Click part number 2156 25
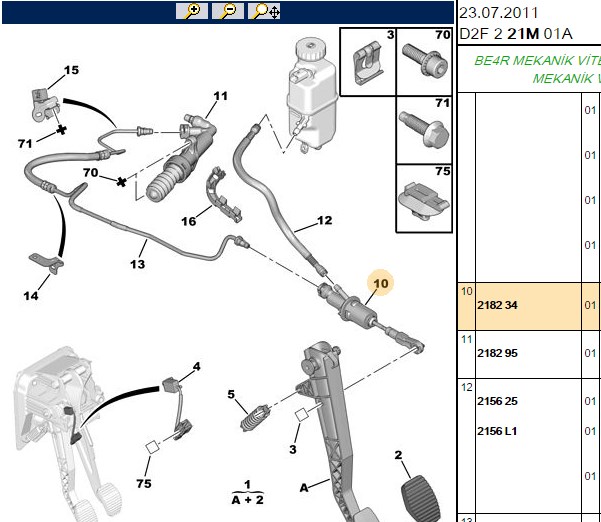601x522 pixels. click(x=497, y=401)
